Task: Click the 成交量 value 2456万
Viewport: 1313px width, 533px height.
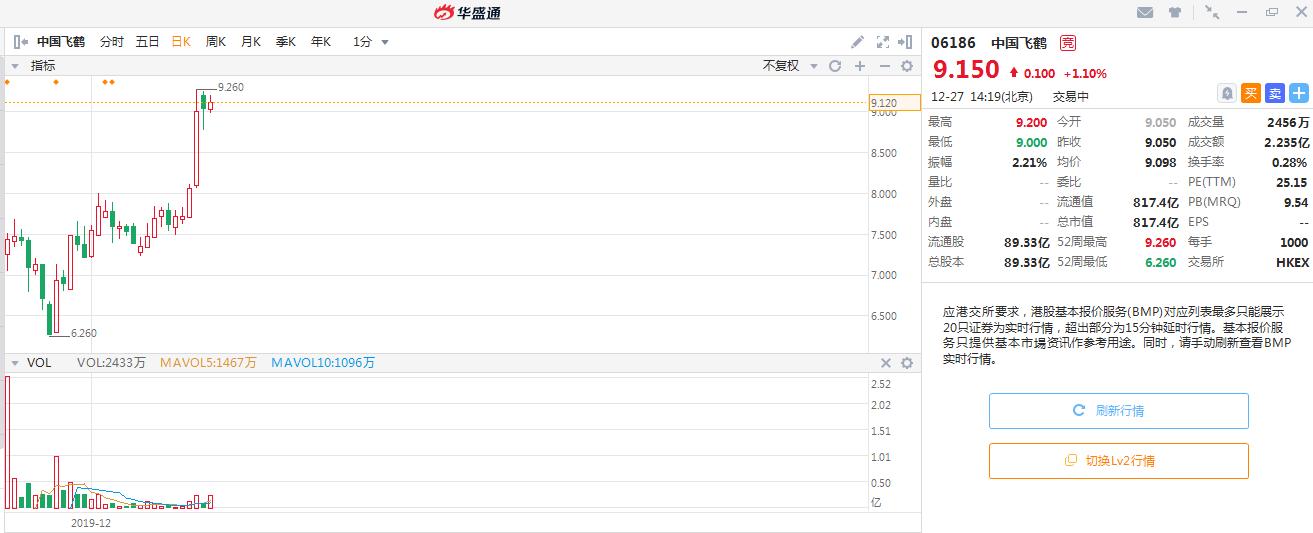Action: [x=1287, y=122]
